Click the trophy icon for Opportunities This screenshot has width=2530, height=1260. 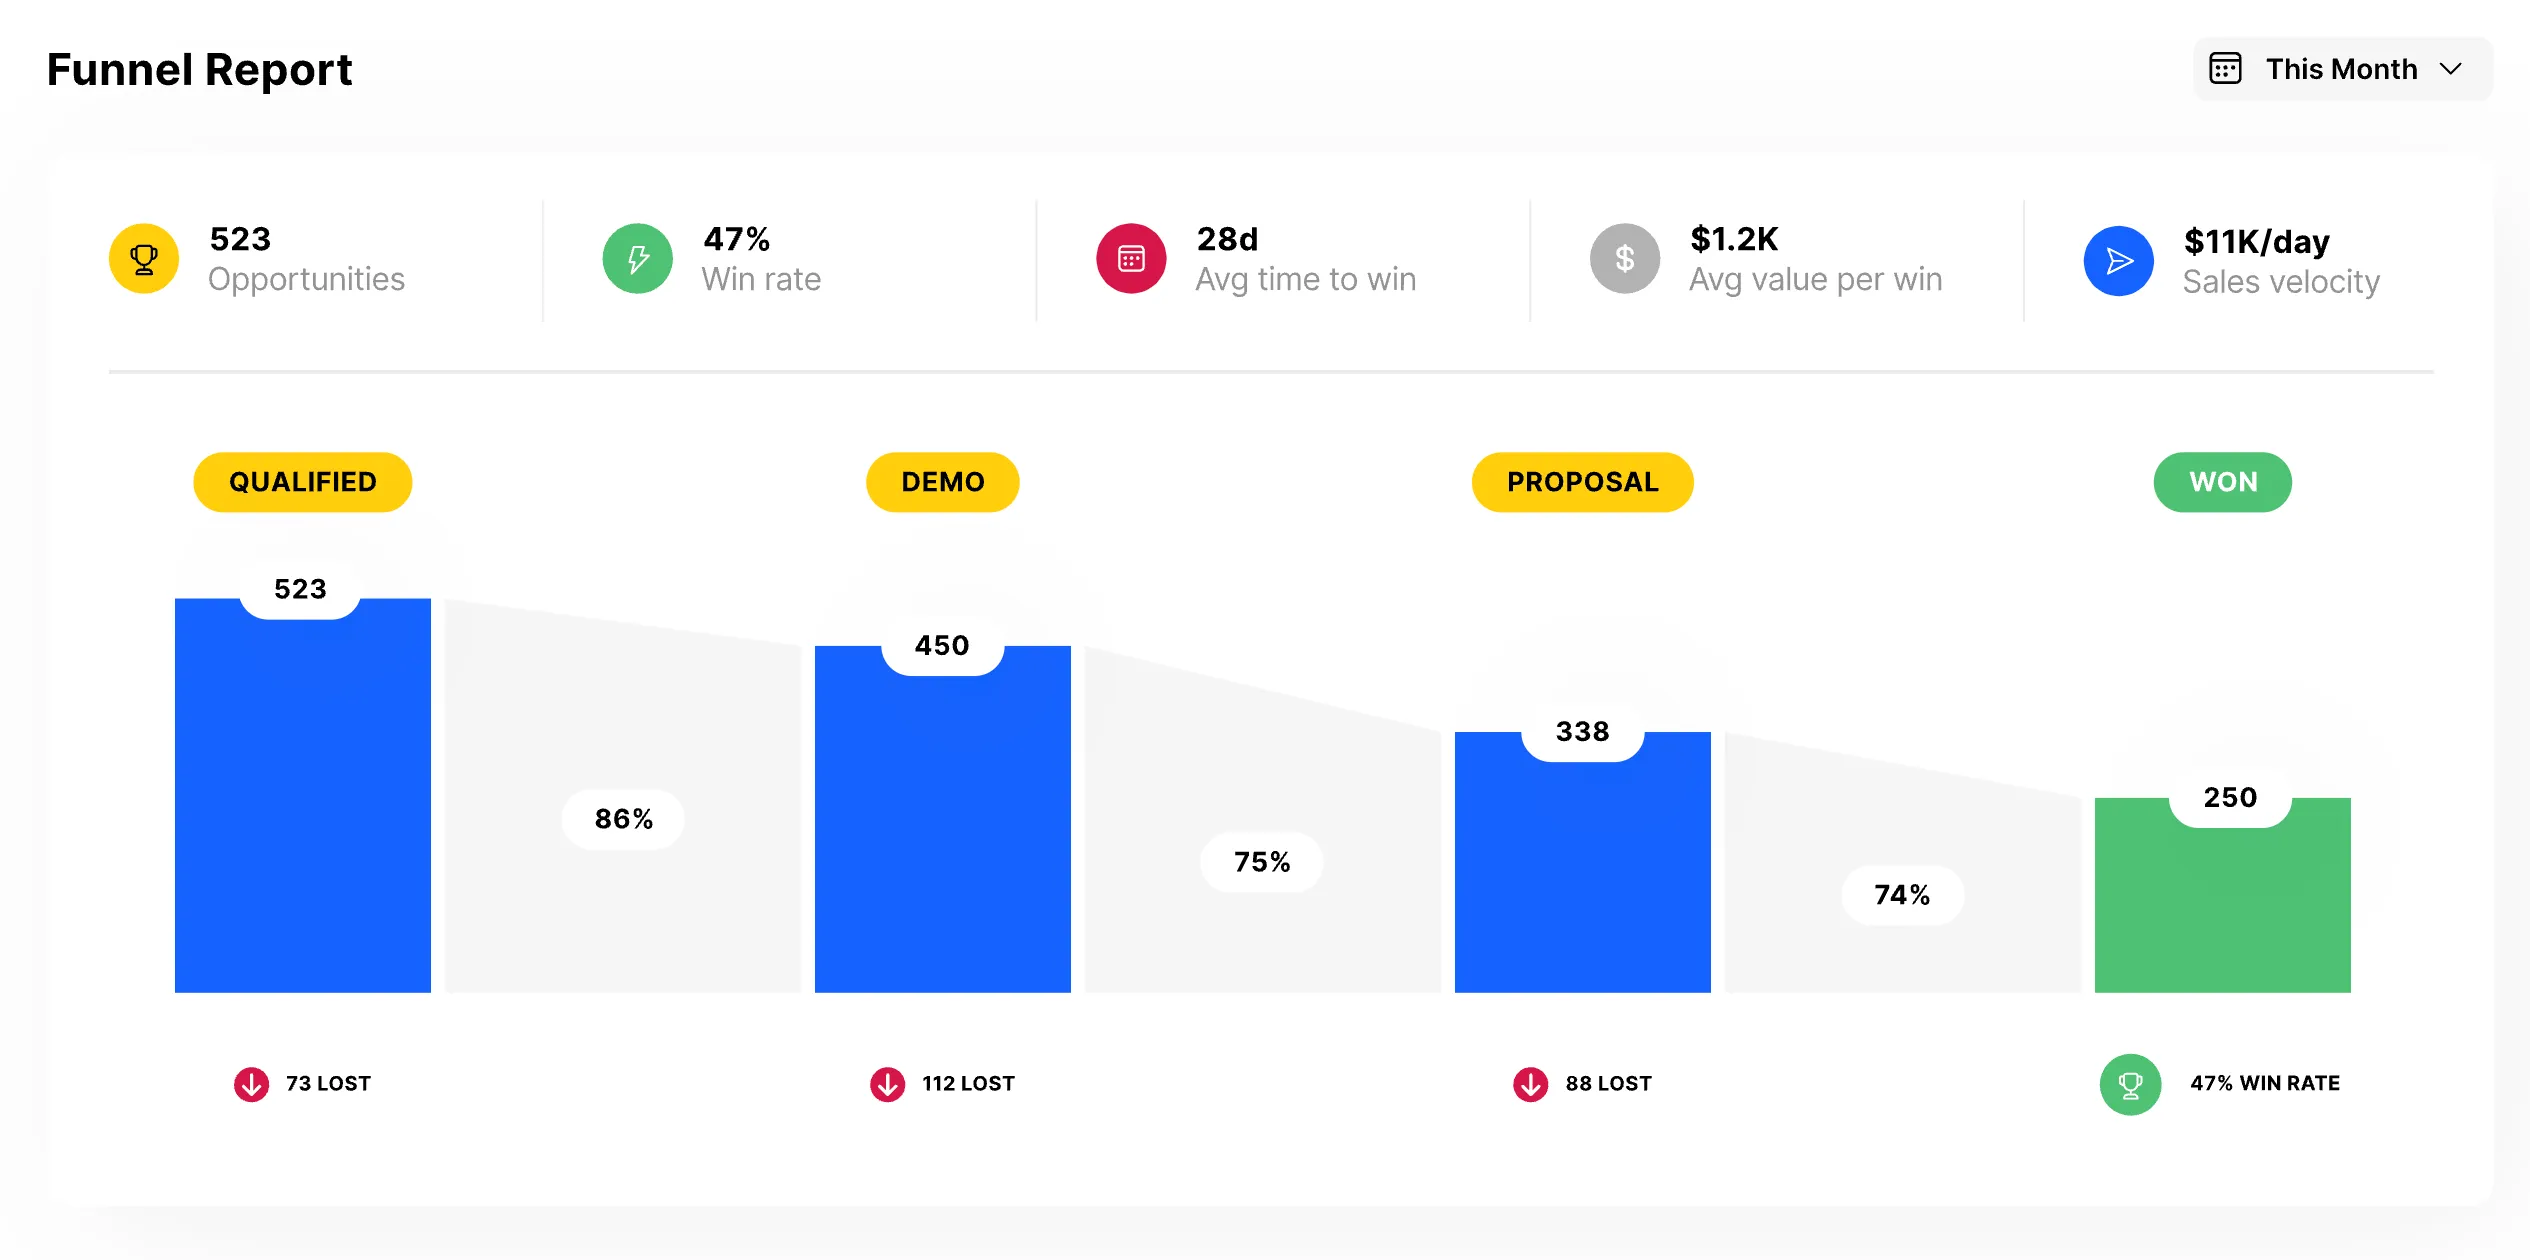click(148, 258)
